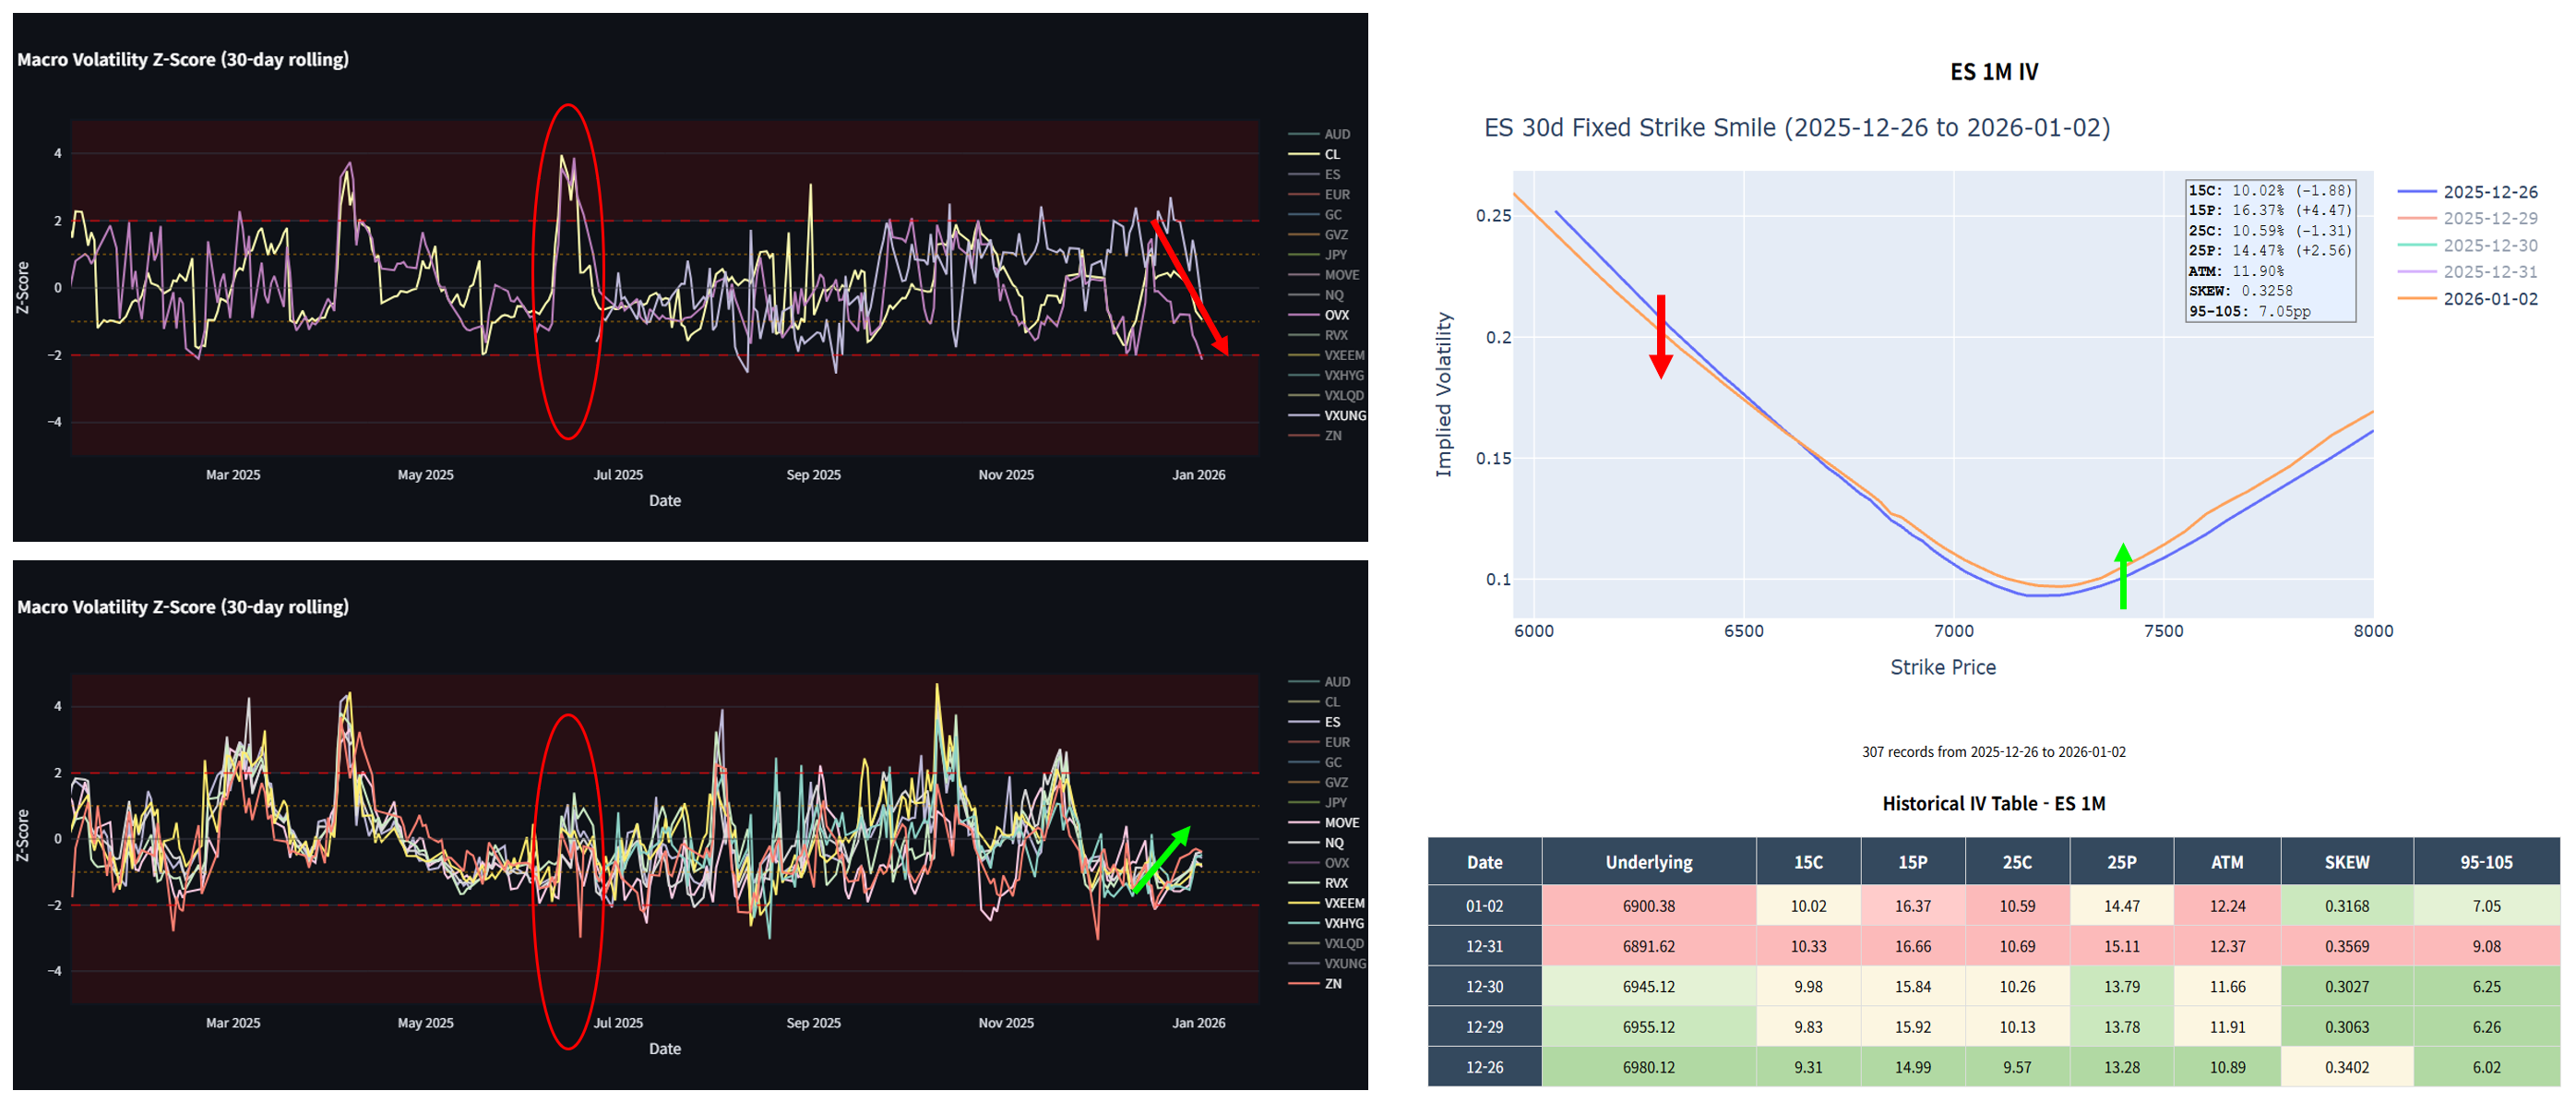Select the 12-30 date row in table
Viewport: 2576px width, 1103px height.
[1993, 986]
